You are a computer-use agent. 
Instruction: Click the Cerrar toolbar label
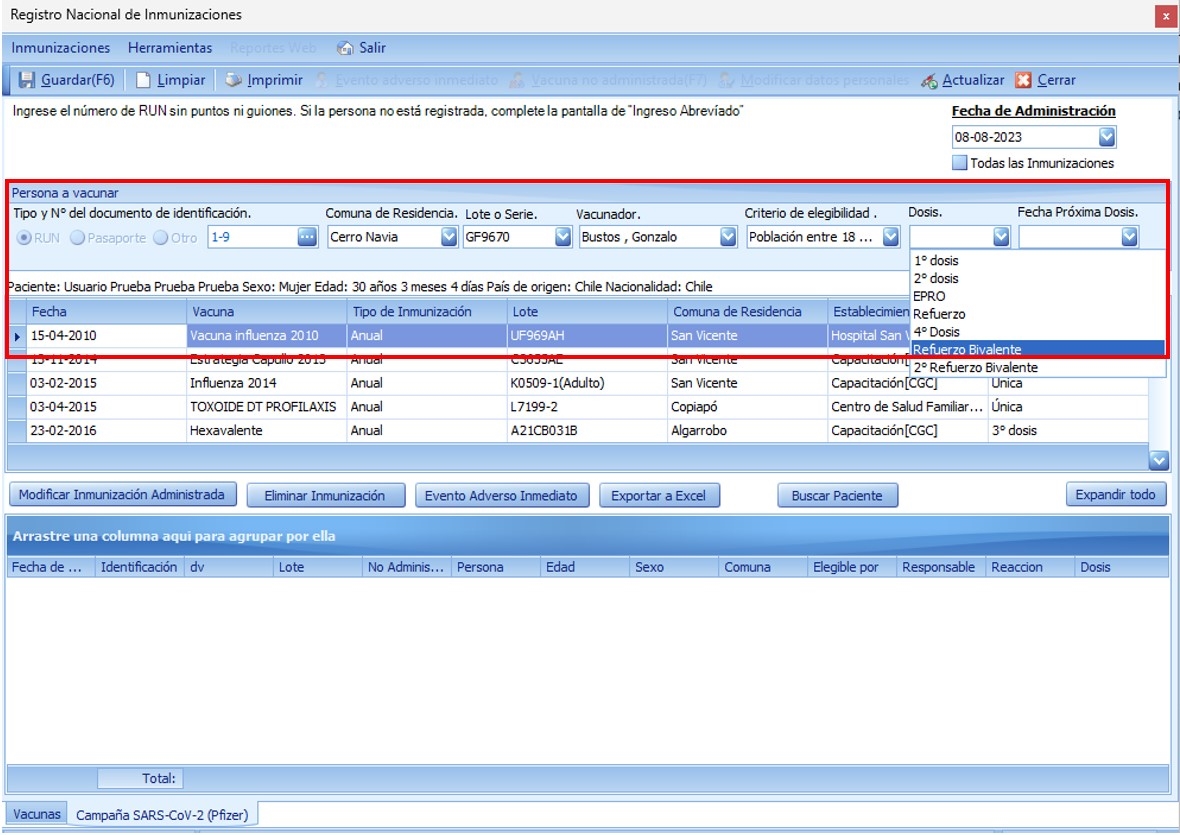tap(1057, 80)
